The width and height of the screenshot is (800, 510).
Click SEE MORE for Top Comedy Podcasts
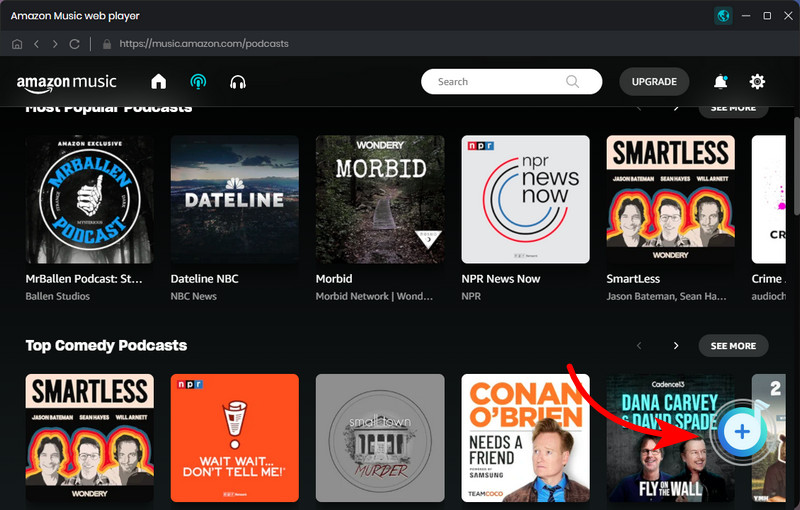coord(733,346)
